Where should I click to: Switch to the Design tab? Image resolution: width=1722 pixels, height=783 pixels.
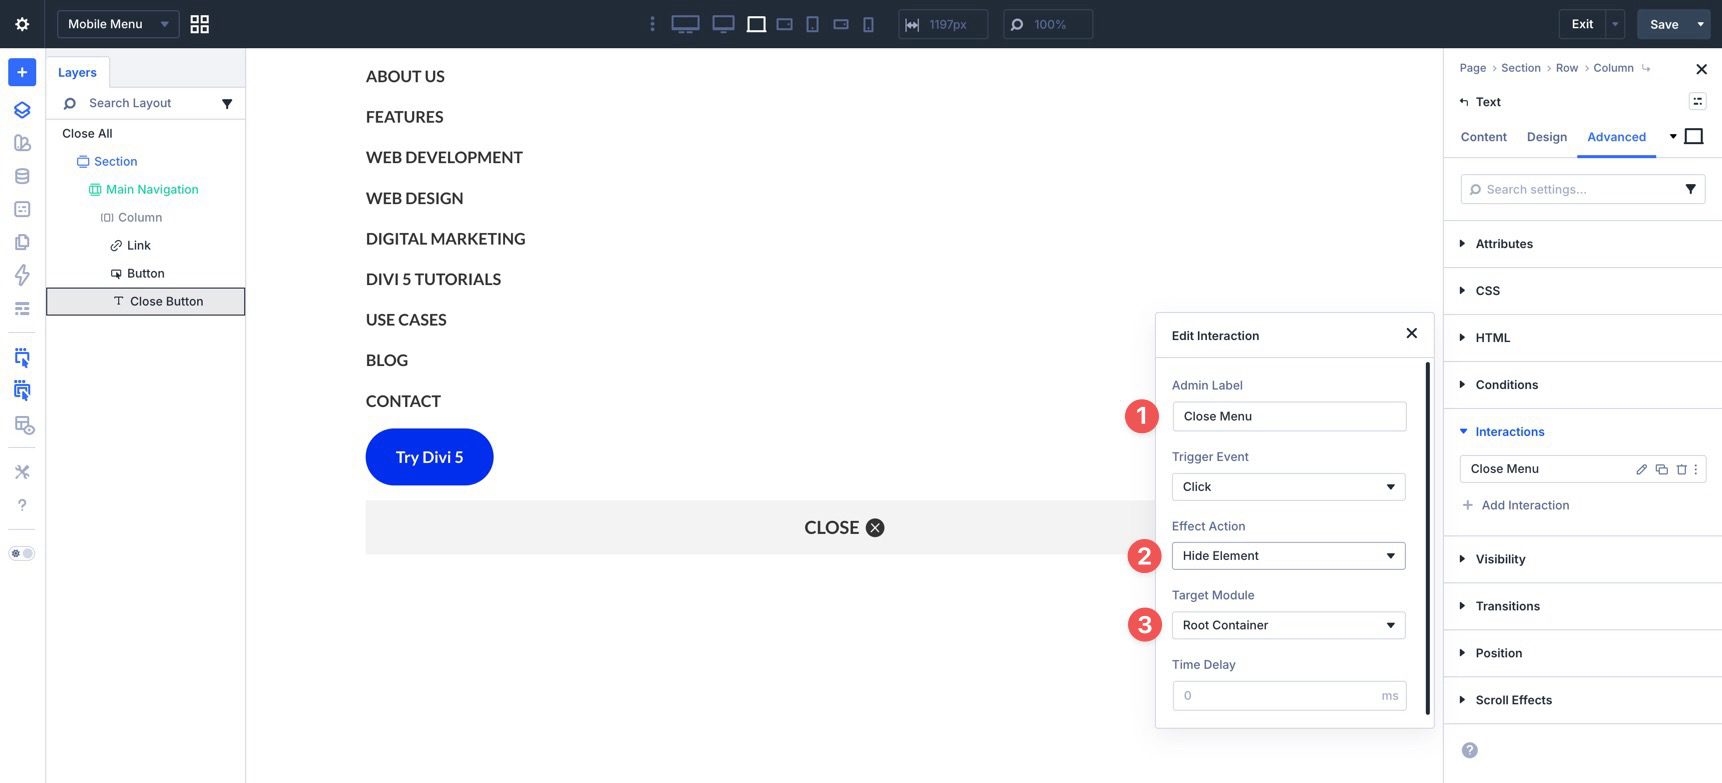1546,137
